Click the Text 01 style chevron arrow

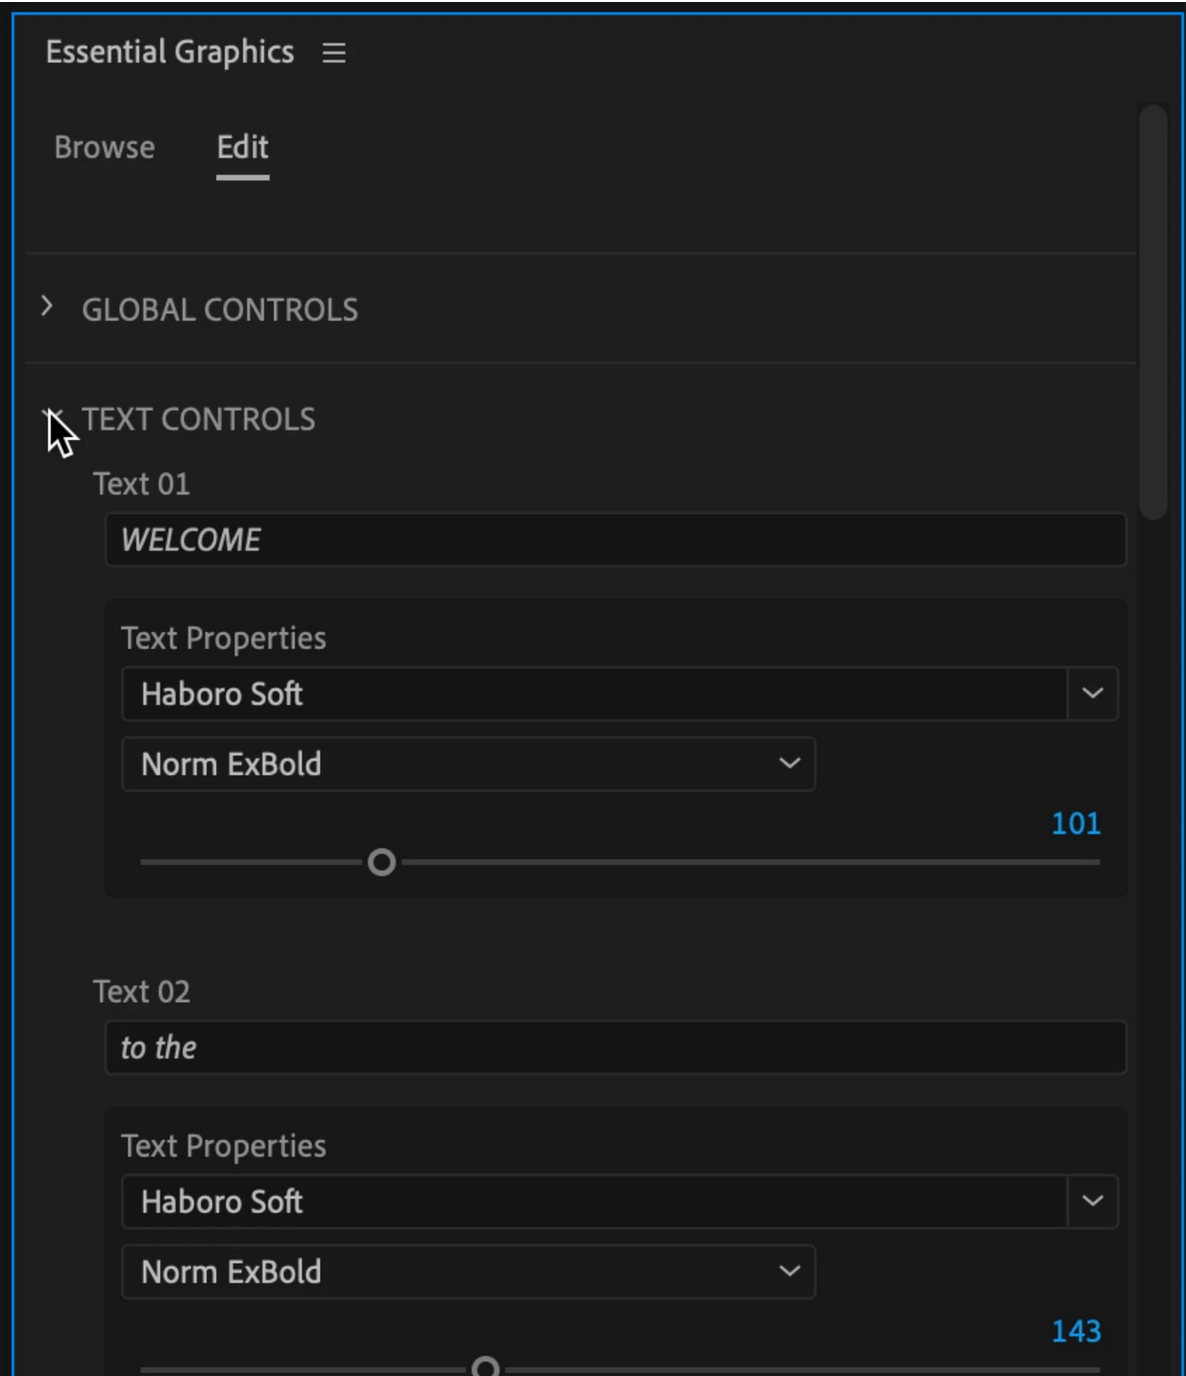[789, 764]
